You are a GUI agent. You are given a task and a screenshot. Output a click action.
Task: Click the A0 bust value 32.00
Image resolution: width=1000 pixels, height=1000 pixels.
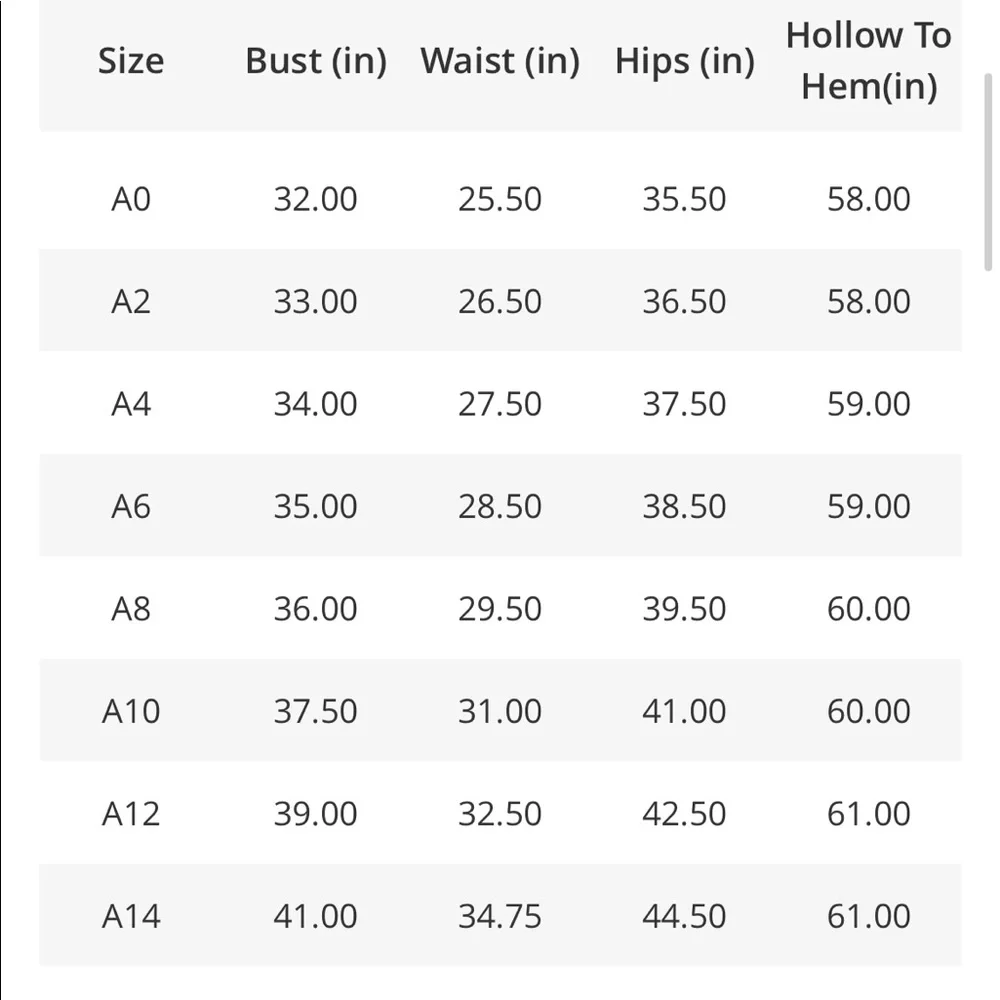click(315, 199)
